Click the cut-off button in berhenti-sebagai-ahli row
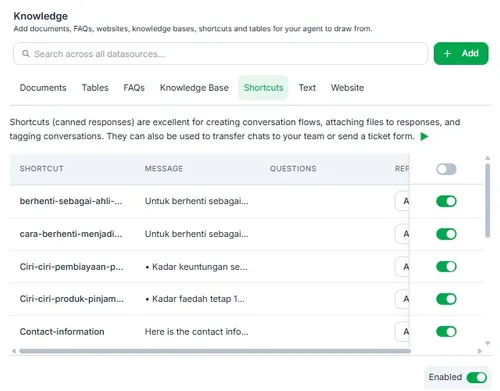Viewport: 500px width, 391px height. pyautogui.click(x=402, y=201)
